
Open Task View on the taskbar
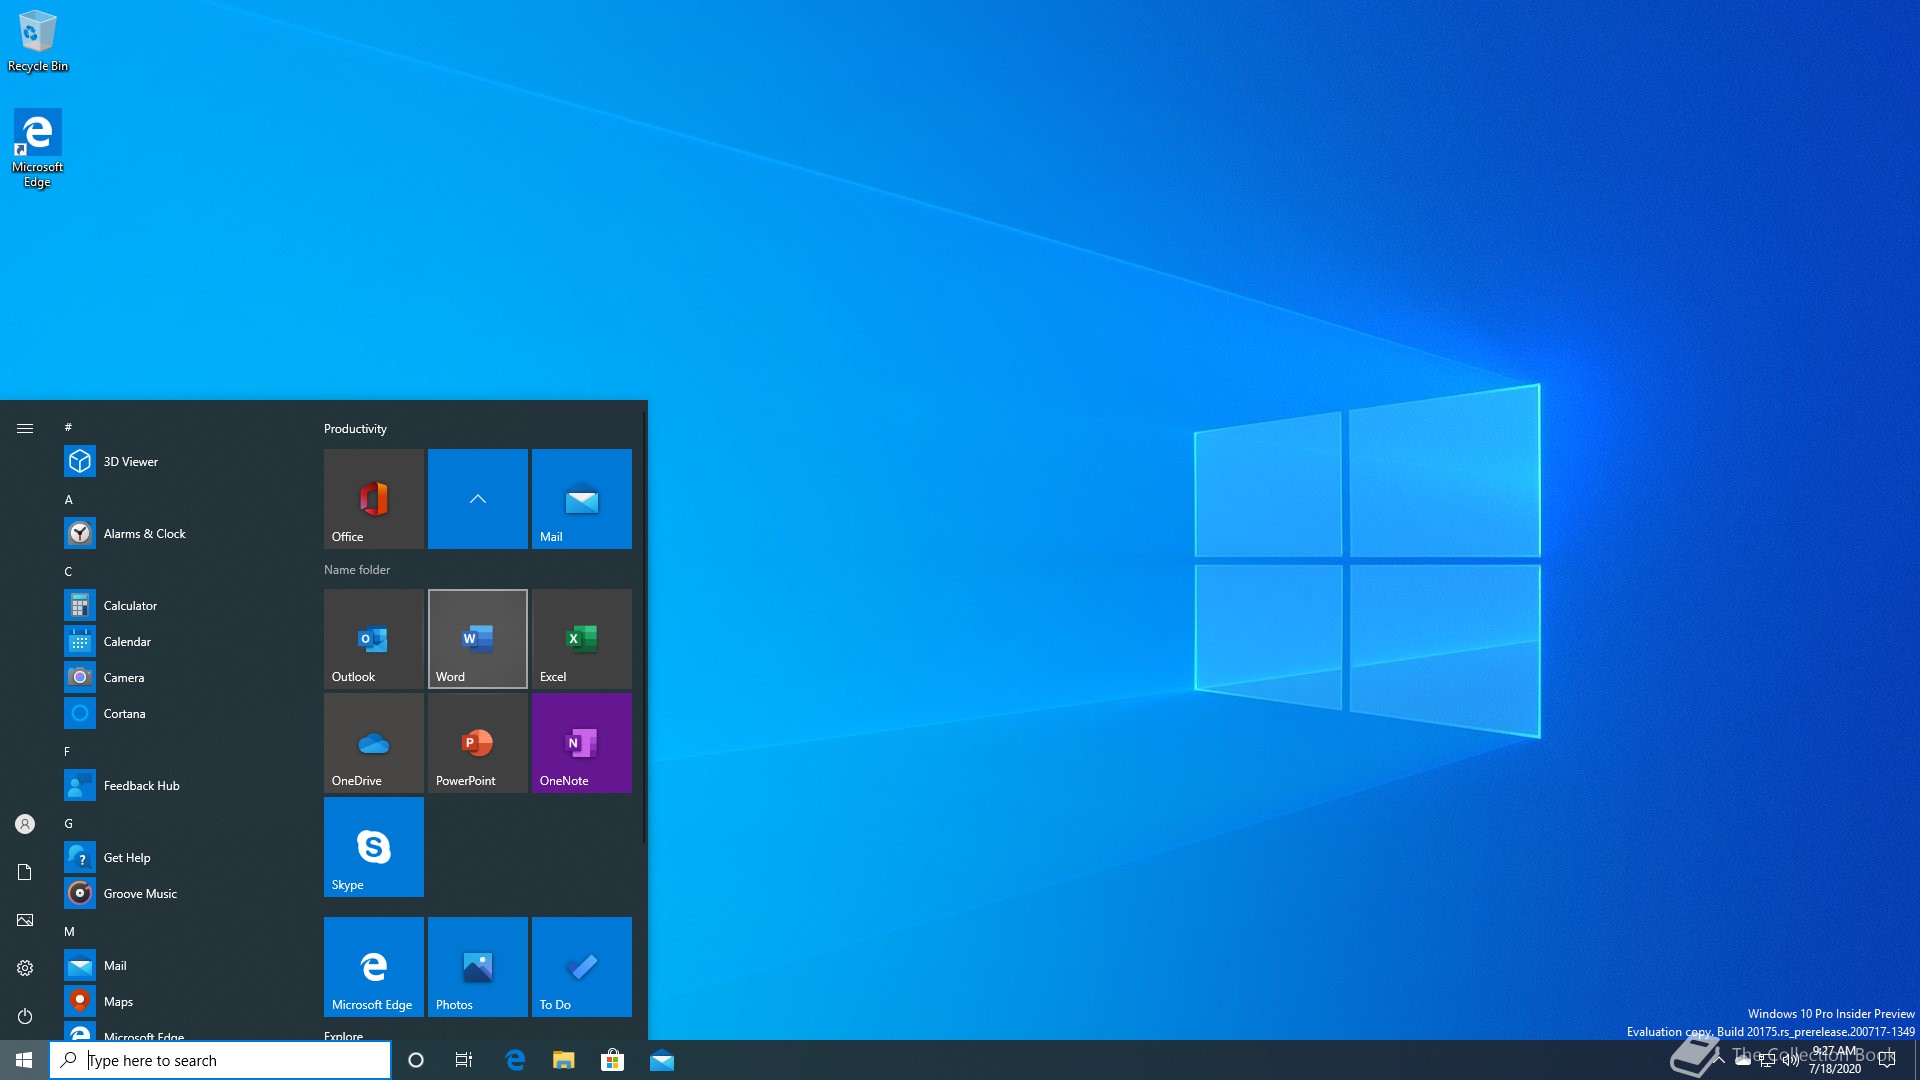pos(464,1060)
